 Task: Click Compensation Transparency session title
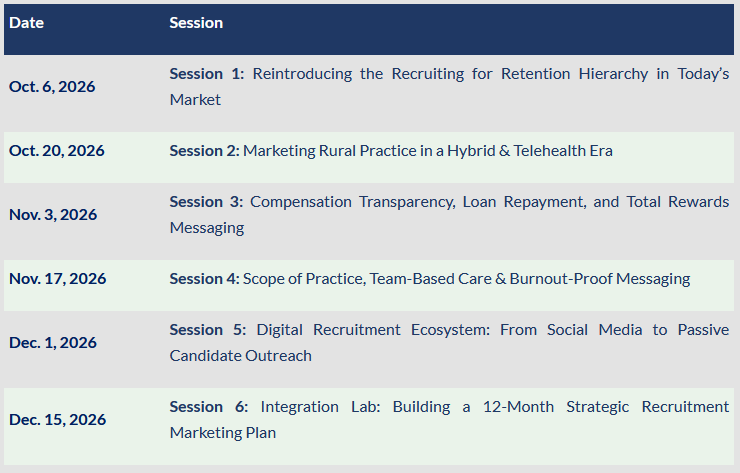coord(449,215)
